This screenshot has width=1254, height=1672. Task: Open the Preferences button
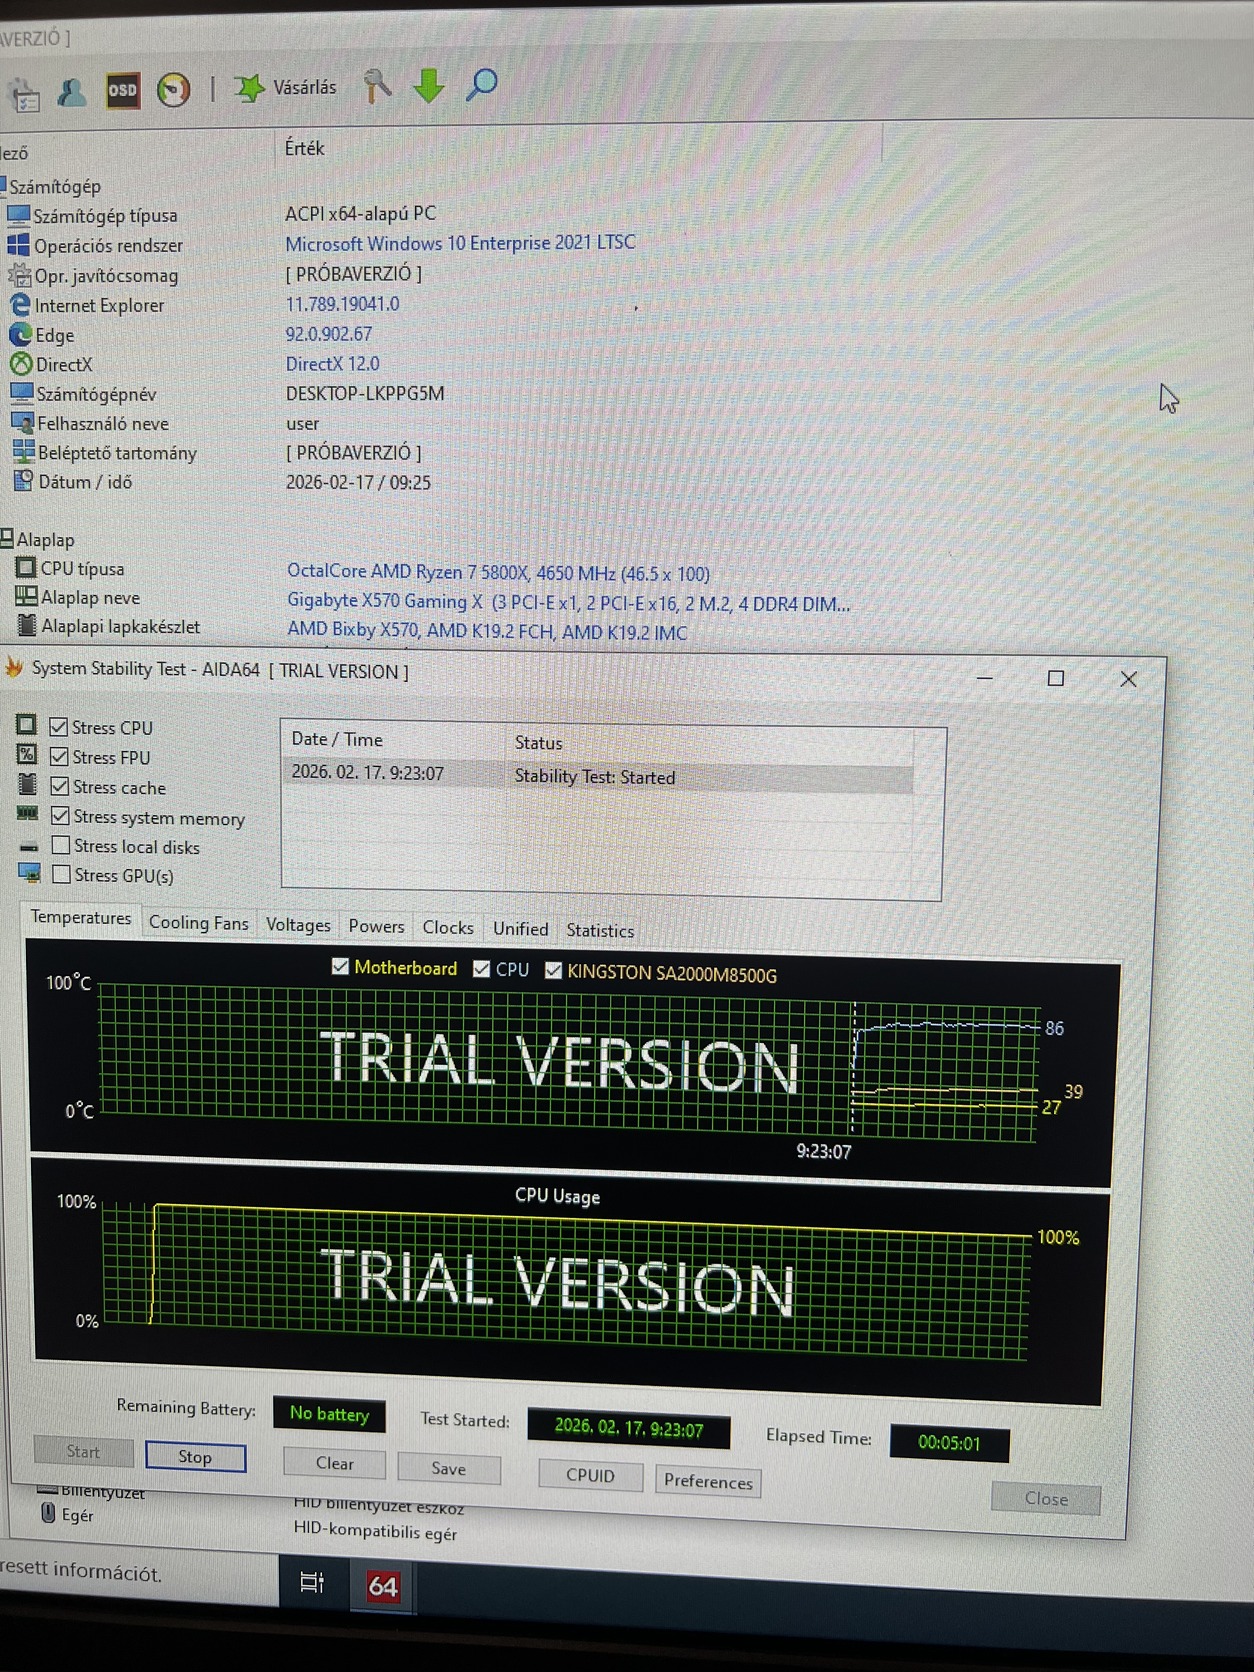(708, 1481)
